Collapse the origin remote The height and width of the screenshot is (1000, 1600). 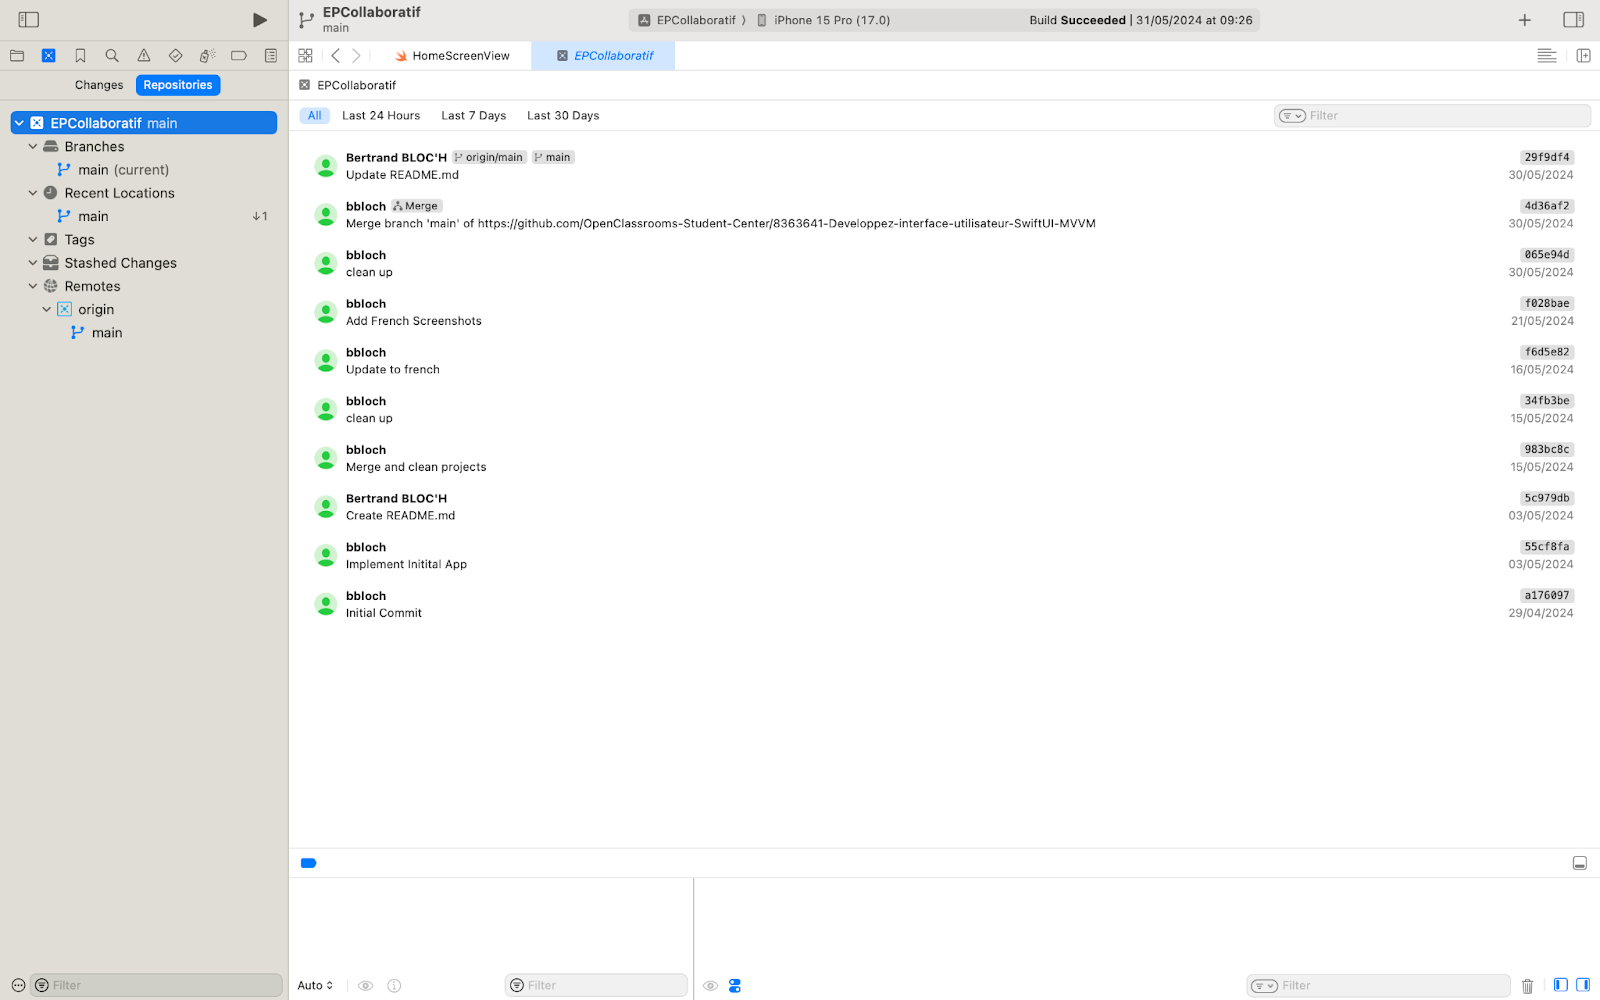(x=47, y=310)
